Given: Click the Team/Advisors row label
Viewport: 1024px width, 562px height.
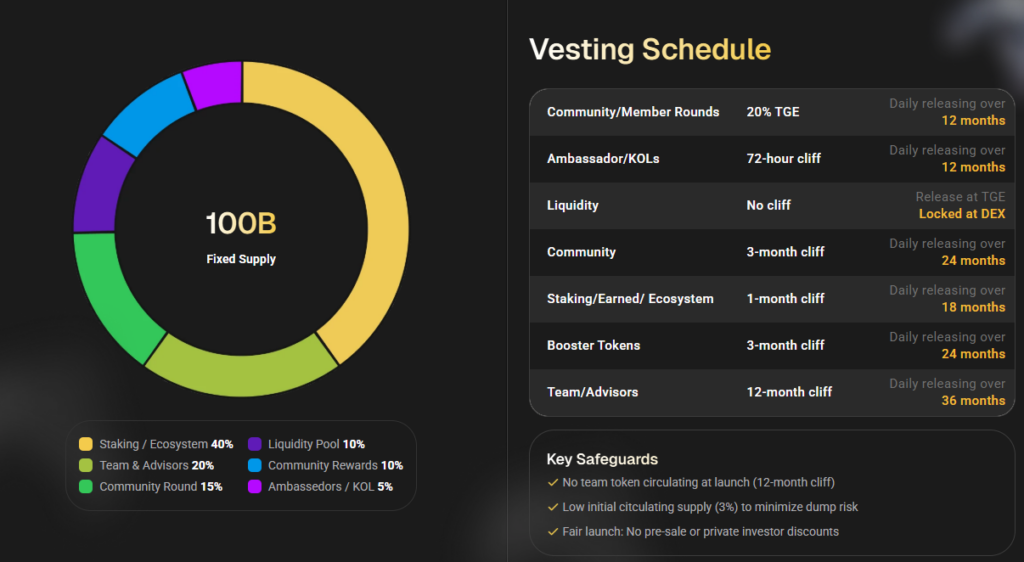Looking at the screenshot, I should coord(592,392).
